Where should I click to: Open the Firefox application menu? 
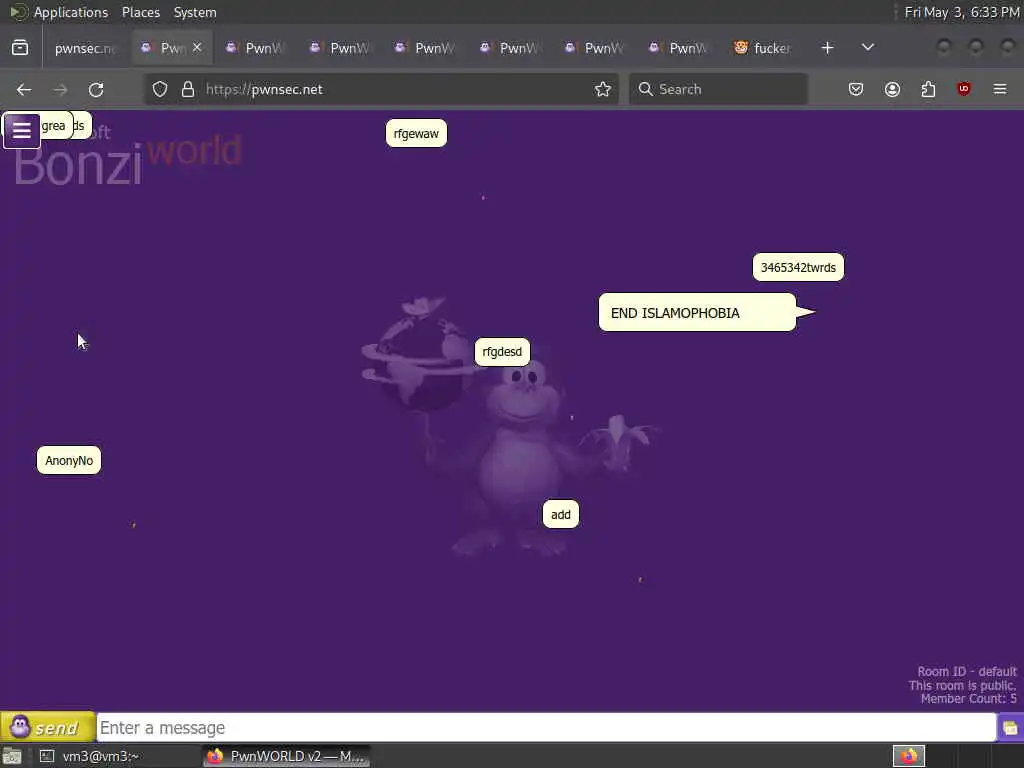(1000, 89)
